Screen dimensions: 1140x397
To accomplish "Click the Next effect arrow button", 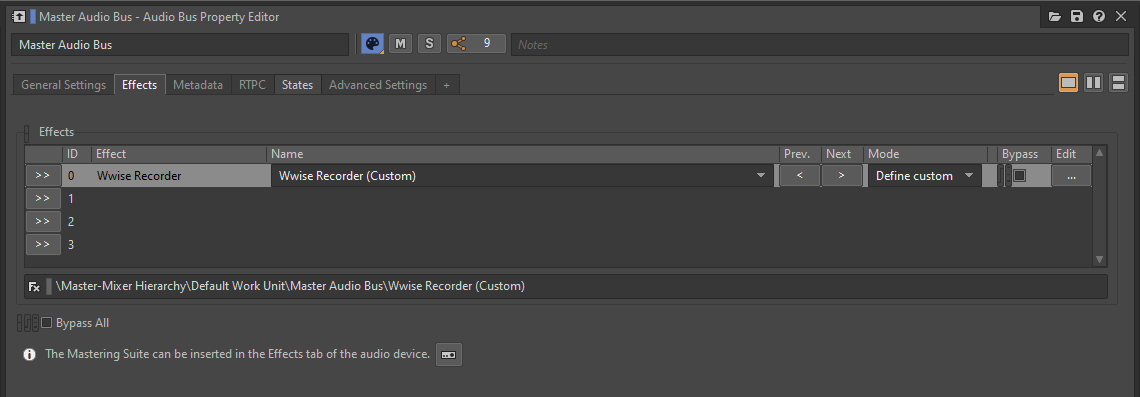I will pyautogui.click(x=841, y=175).
